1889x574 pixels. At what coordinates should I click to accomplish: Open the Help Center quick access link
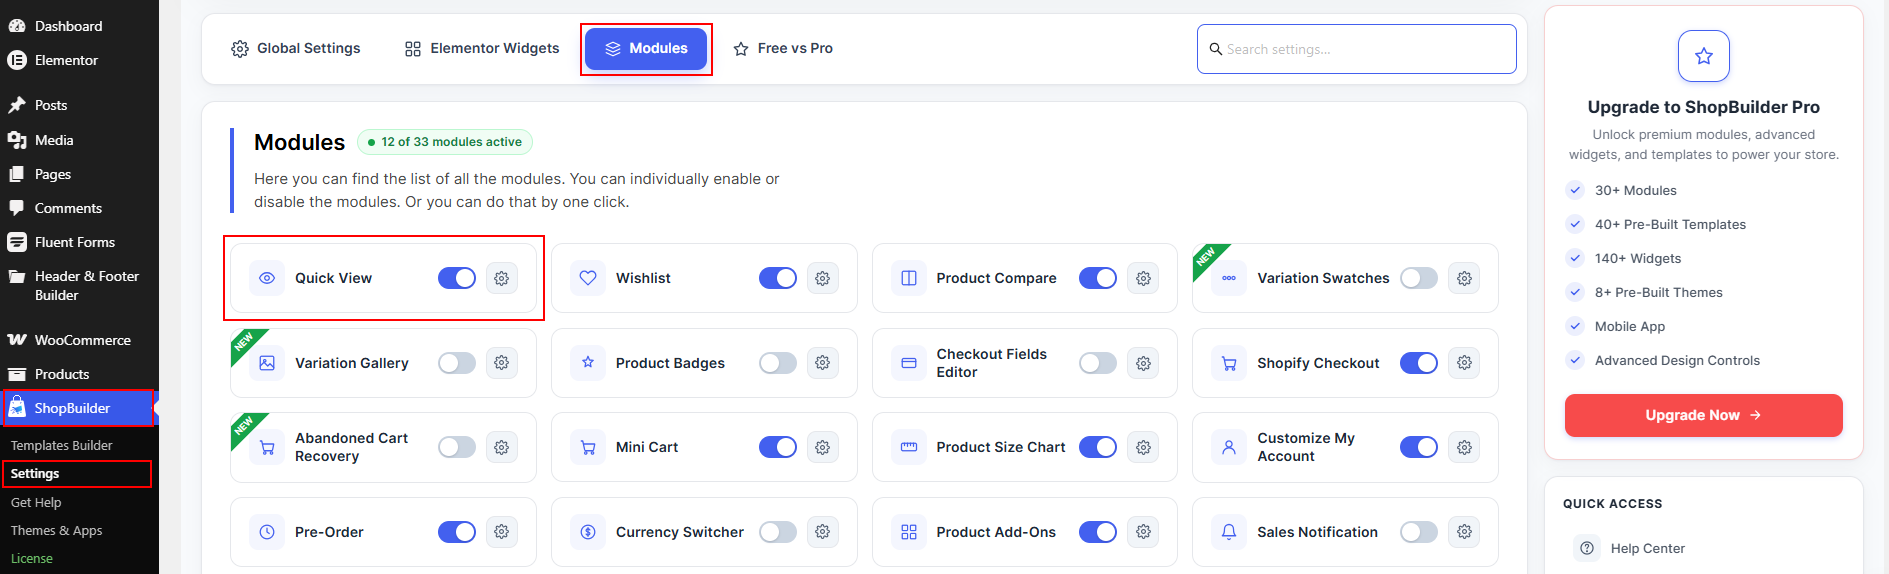pyautogui.click(x=1647, y=548)
